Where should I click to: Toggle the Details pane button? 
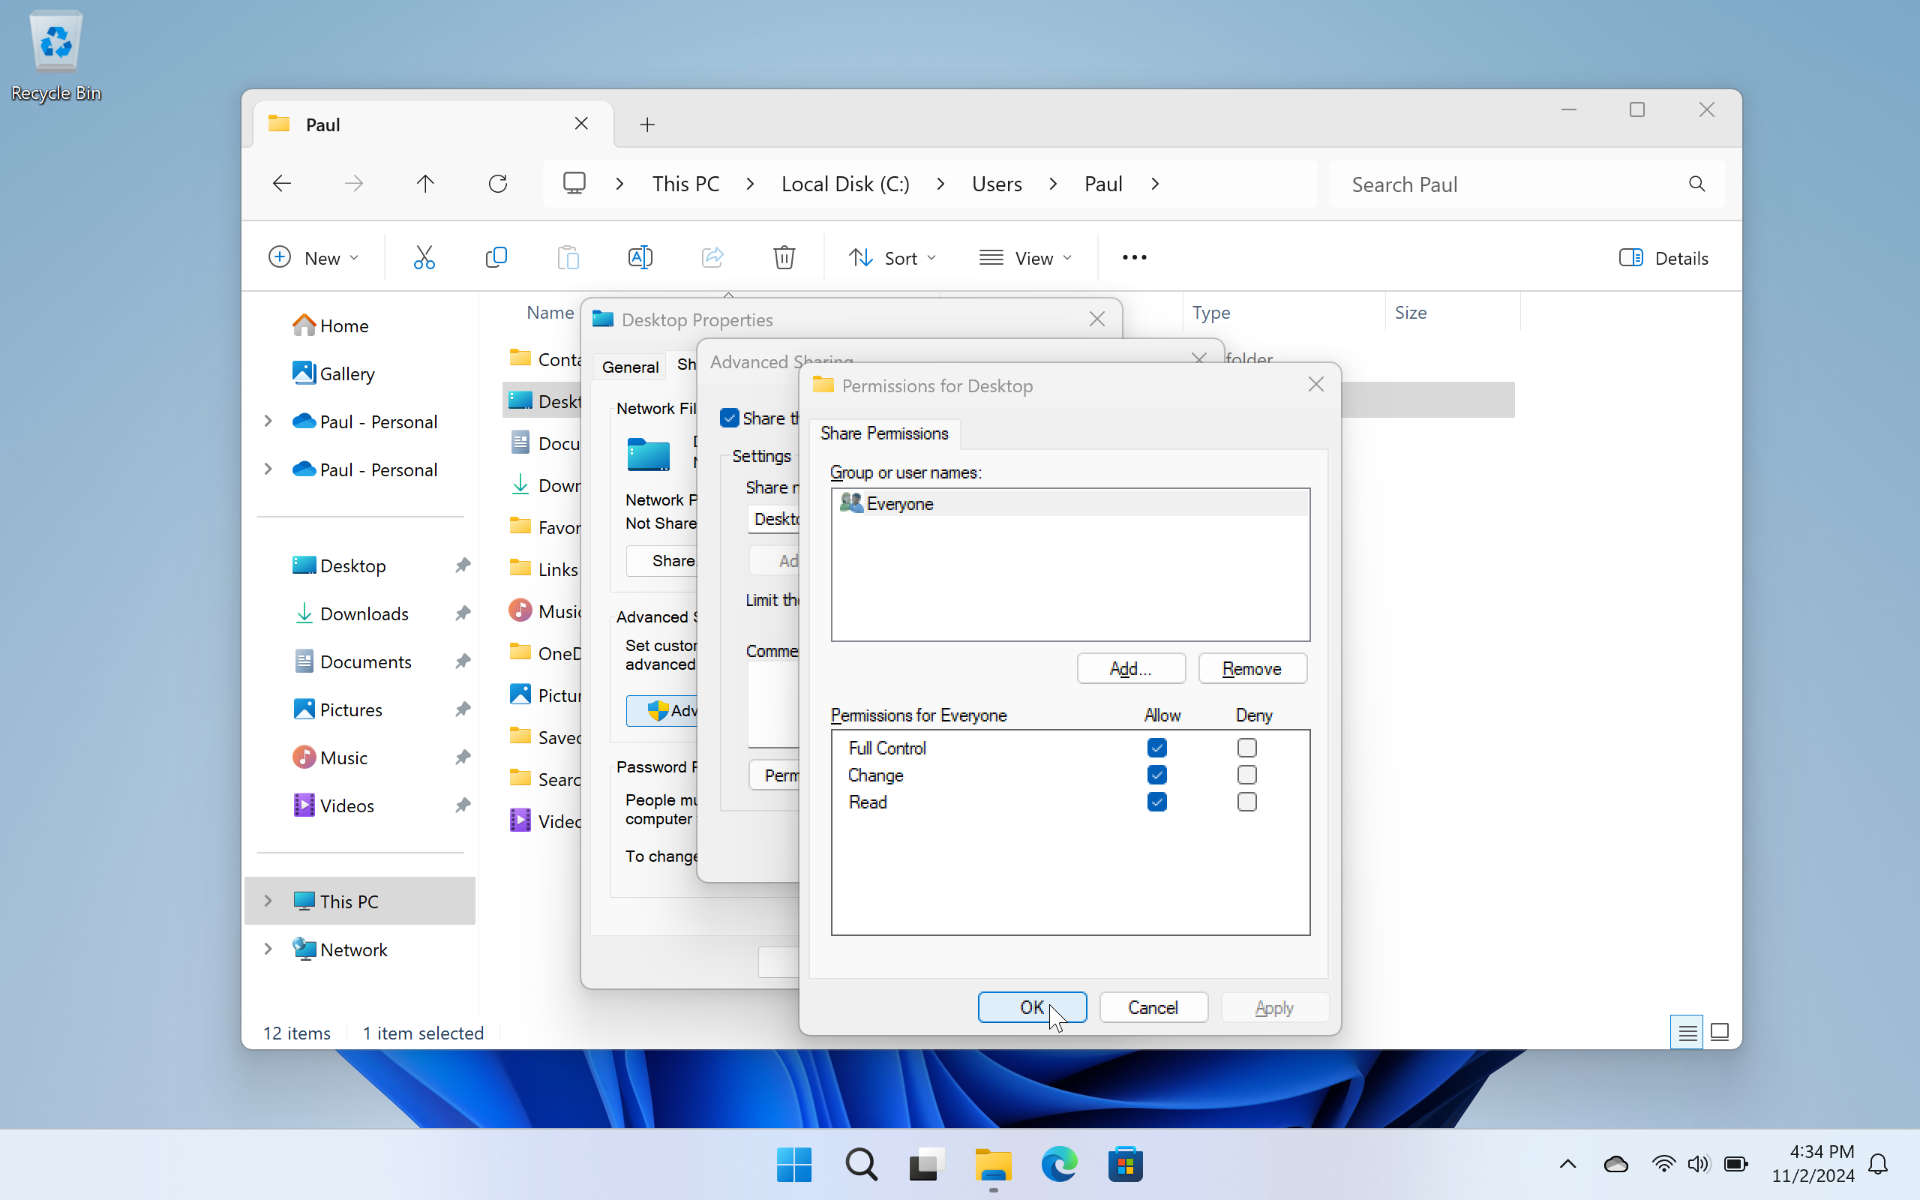1663,258
